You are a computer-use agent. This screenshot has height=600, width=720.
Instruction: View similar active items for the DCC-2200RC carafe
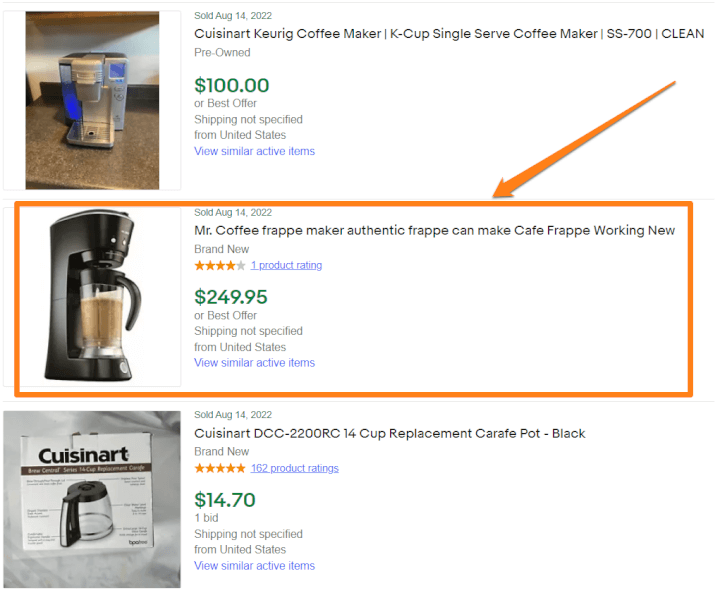(x=254, y=566)
